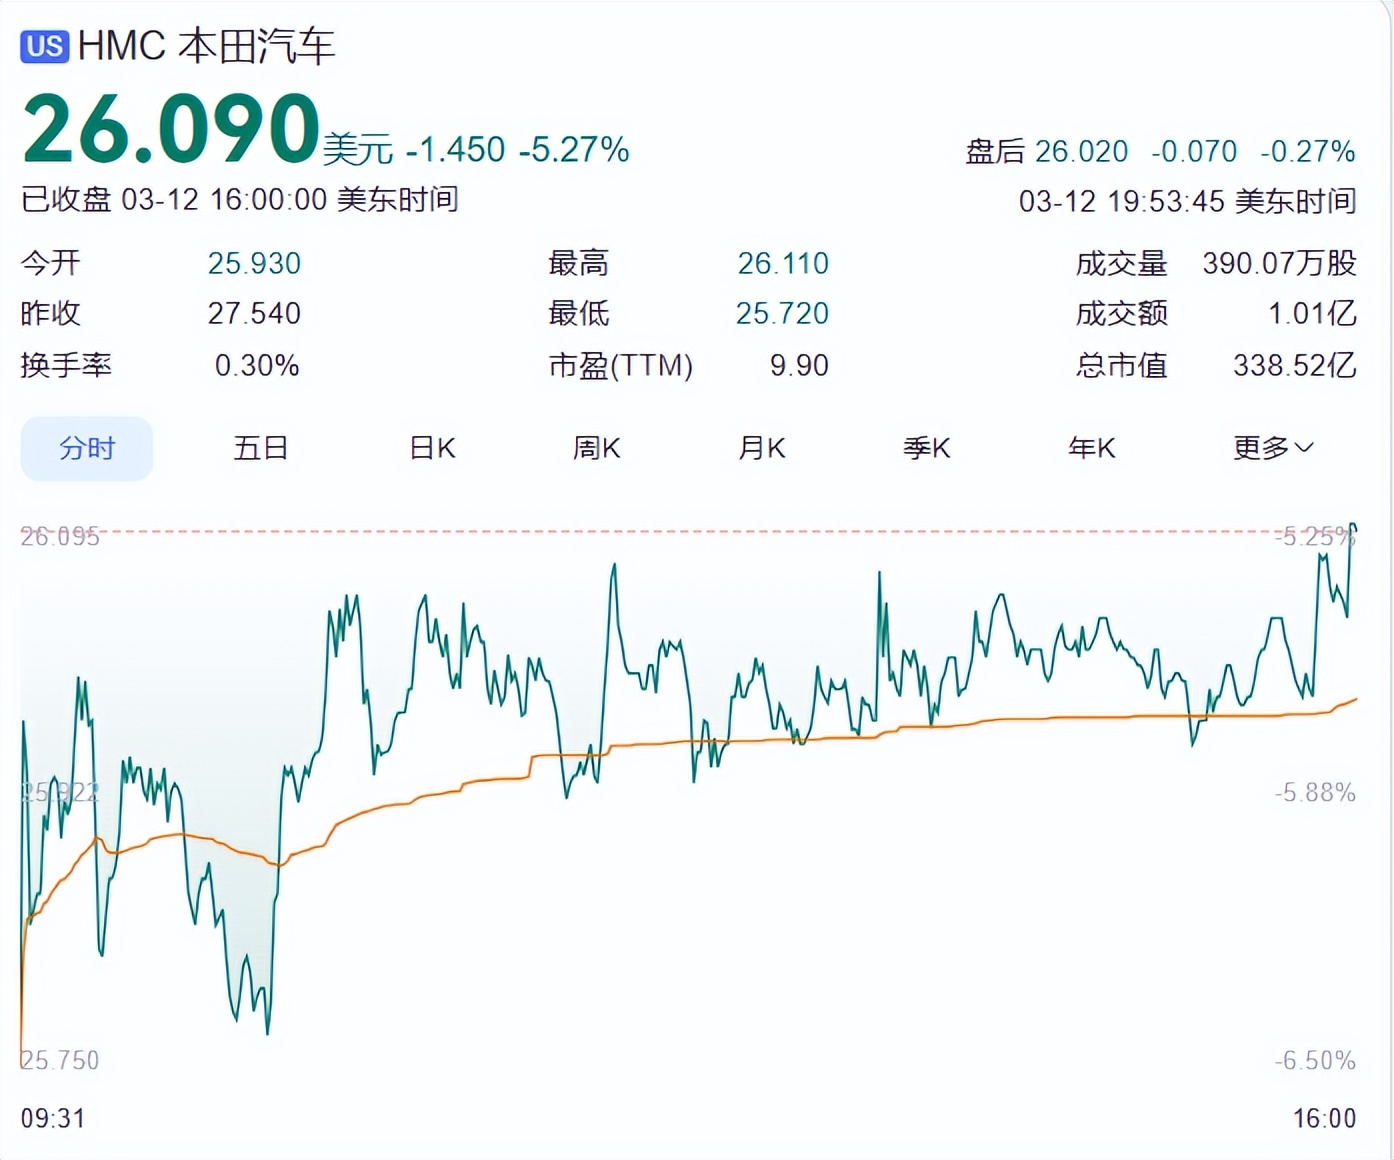Click the 09:31 start time marker

click(53, 1118)
